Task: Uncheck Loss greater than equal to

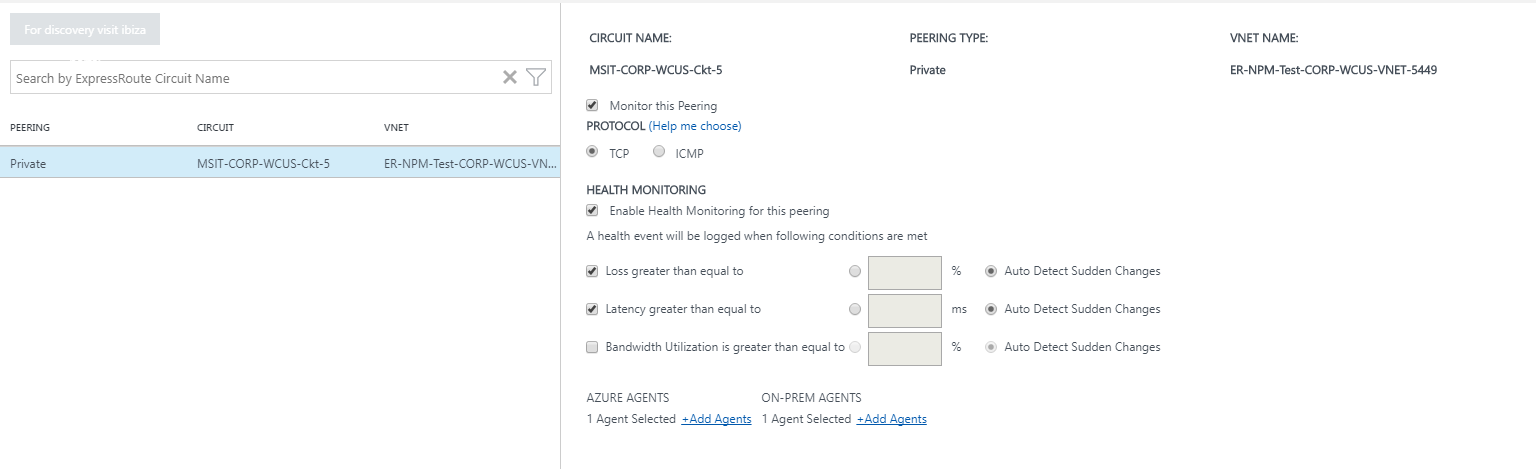Action: [592, 271]
